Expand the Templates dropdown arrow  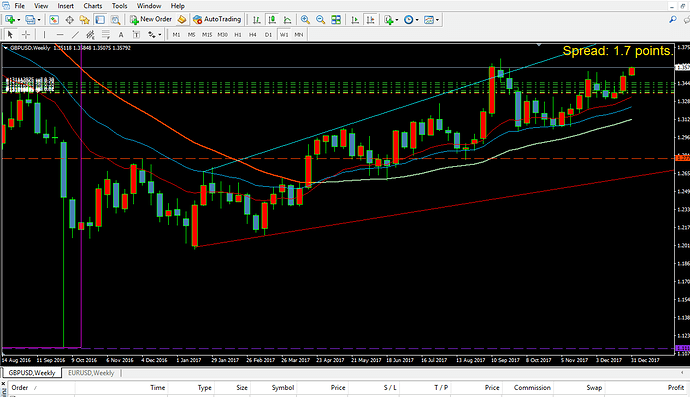click(x=437, y=20)
